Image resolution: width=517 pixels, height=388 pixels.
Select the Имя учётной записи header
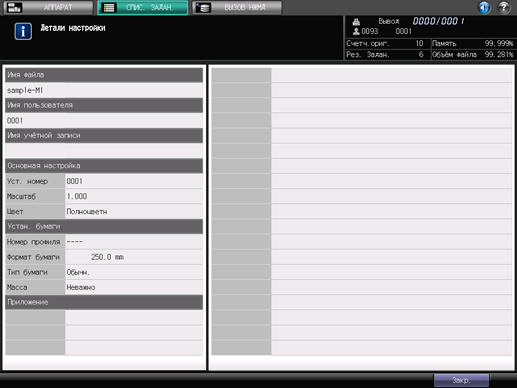click(x=104, y=136)
